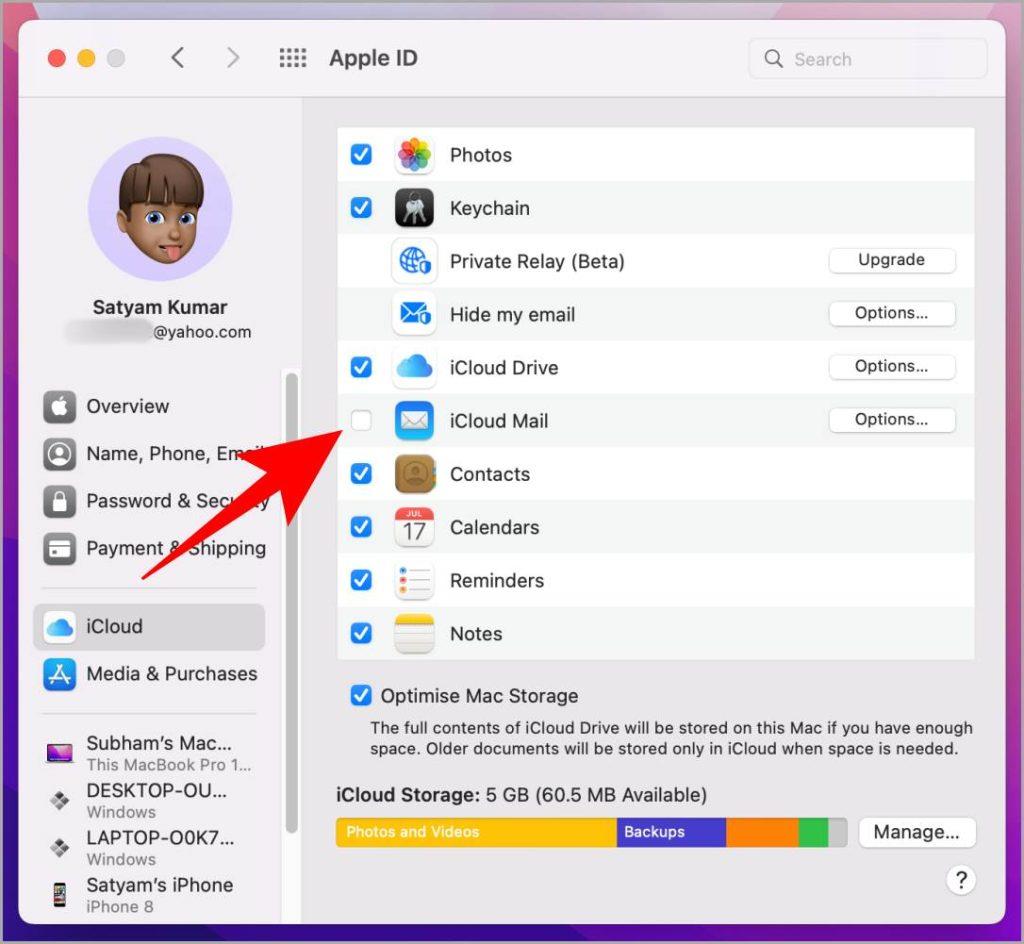Screen dimensions: 1024x944
Task: Open the show-all preferences grid icon
Action: point(293,58)
